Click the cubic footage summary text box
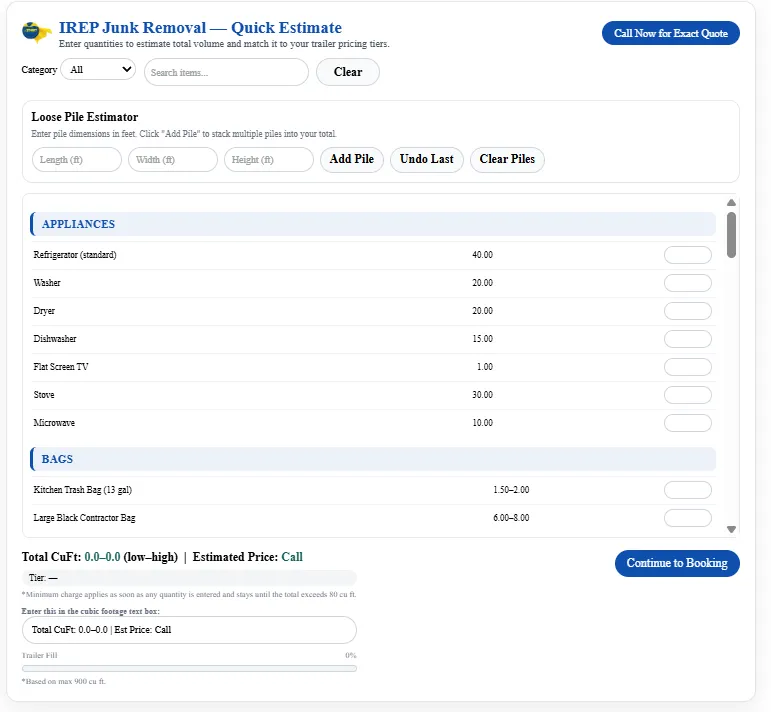The height and width of the screenshot is (712, 771). 189,630
